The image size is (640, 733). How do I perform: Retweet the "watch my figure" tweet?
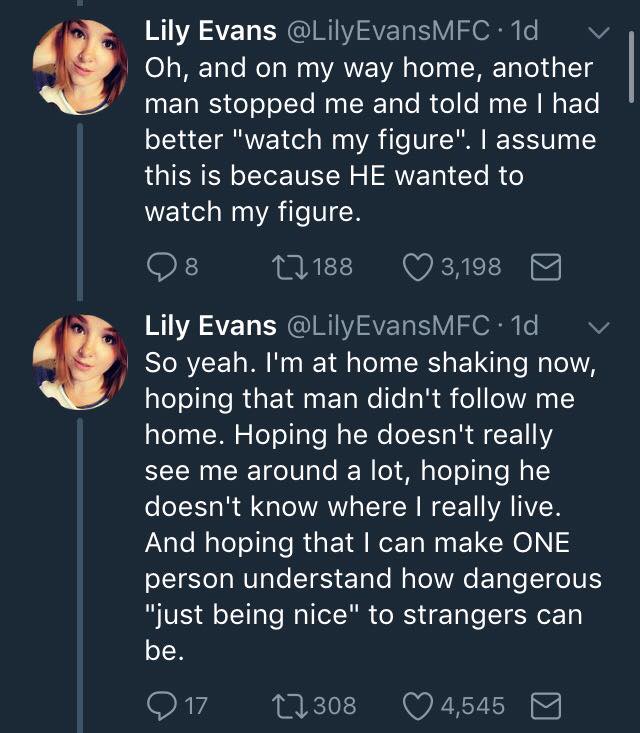pos(290,266)
